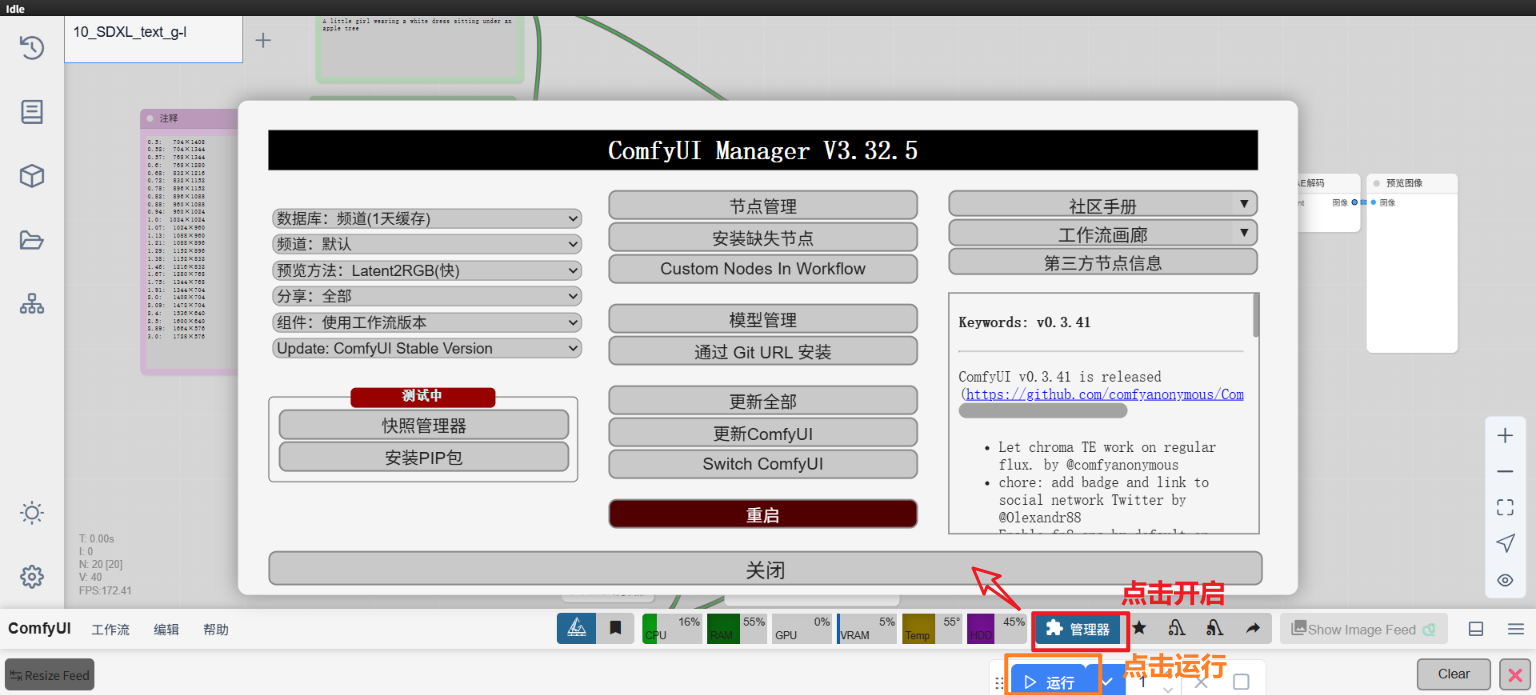Open the workflows folder sidebar icon
This screenshot has width=1536, height=695.
tap(32, 240)
